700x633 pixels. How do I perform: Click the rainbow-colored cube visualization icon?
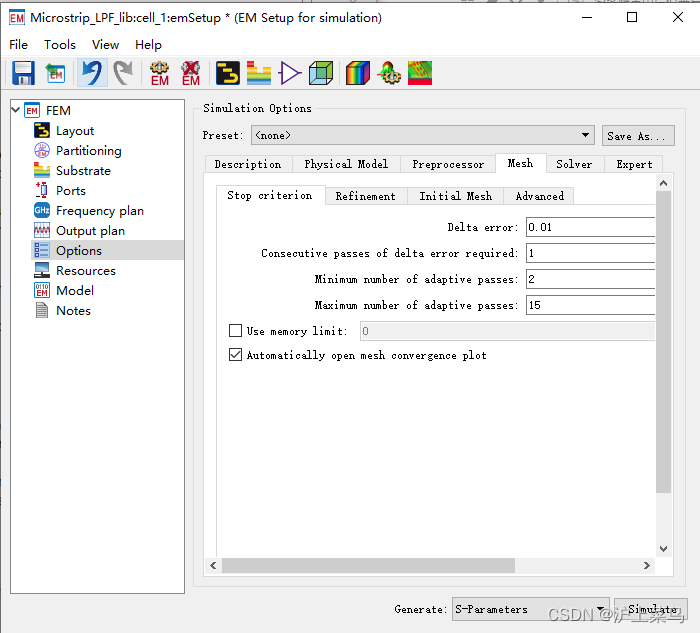[358, 73]
